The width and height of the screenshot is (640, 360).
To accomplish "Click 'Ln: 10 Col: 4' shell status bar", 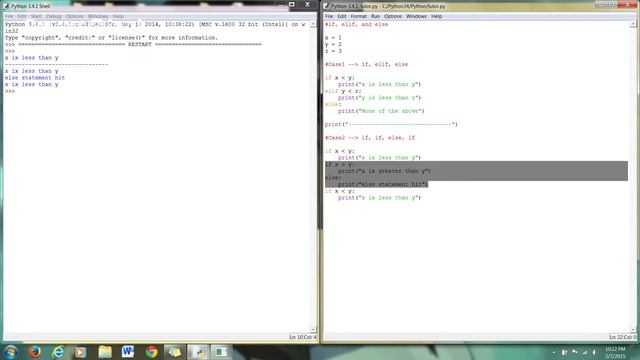I will click(x=302, y=337).
